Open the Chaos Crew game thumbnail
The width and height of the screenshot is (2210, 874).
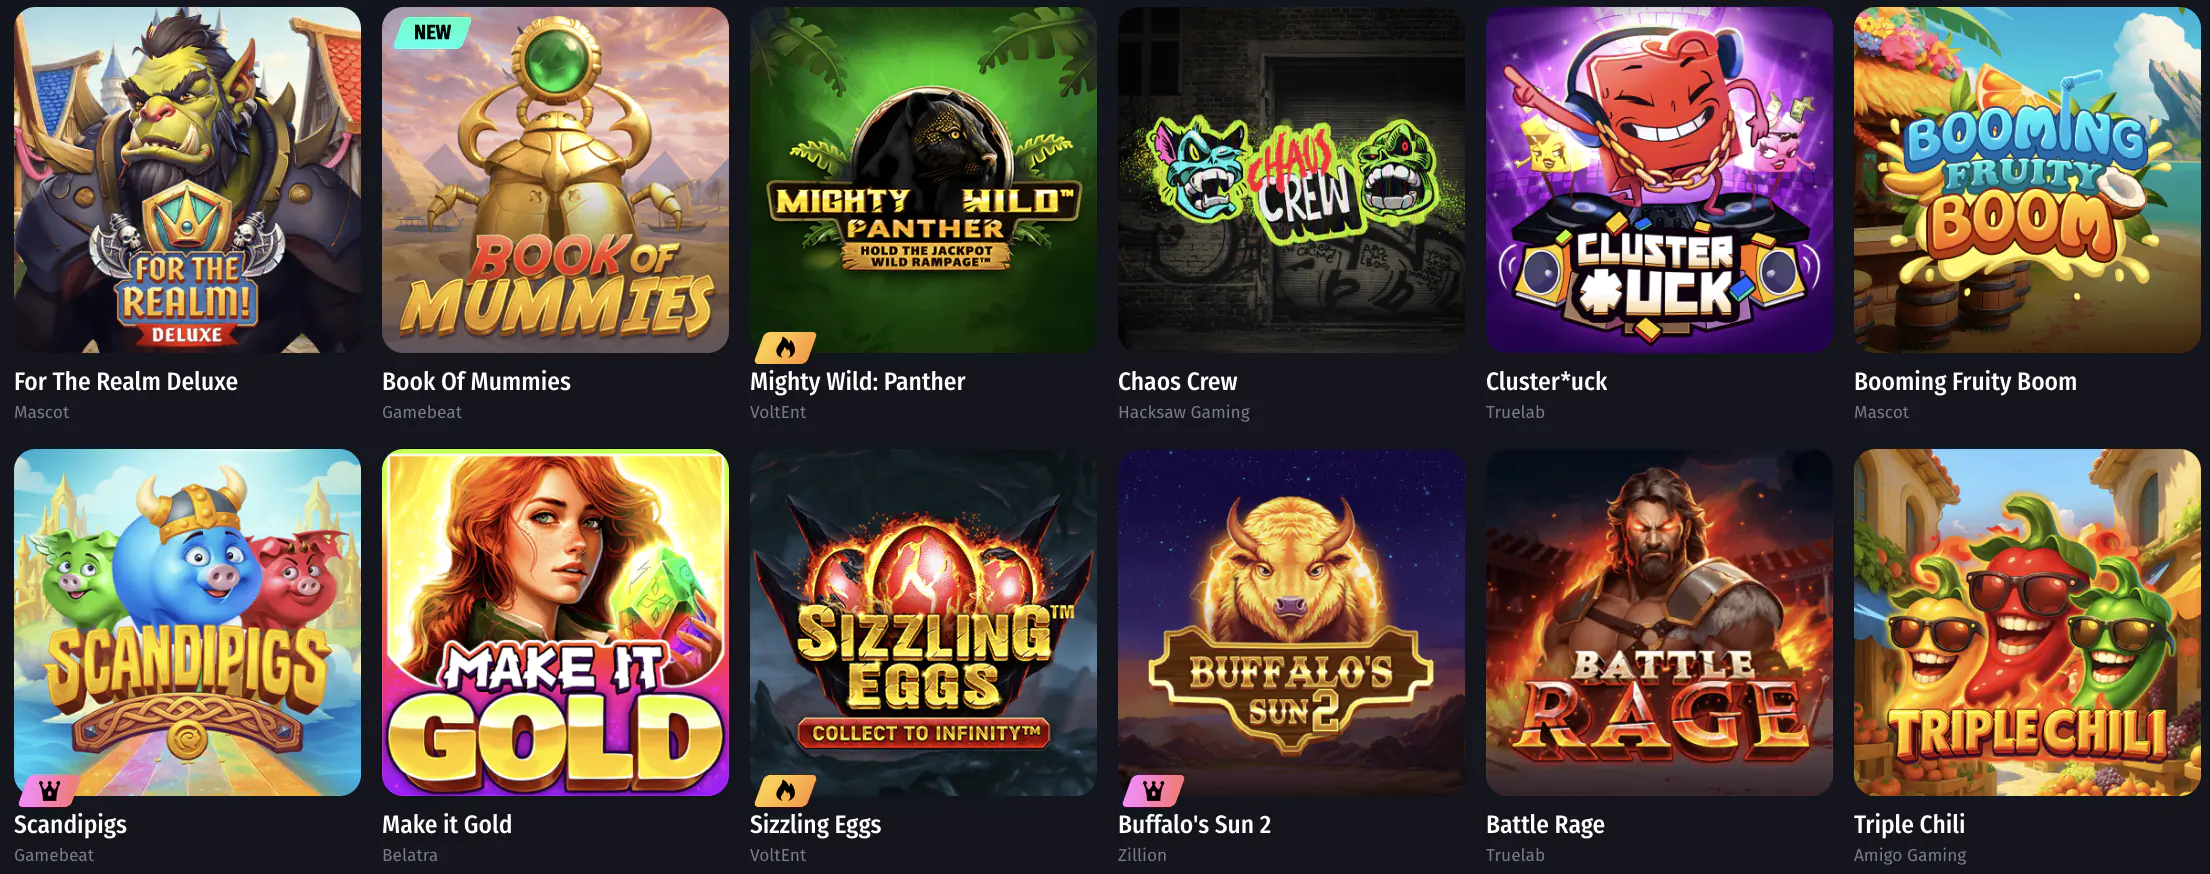tap(1291, 180)
